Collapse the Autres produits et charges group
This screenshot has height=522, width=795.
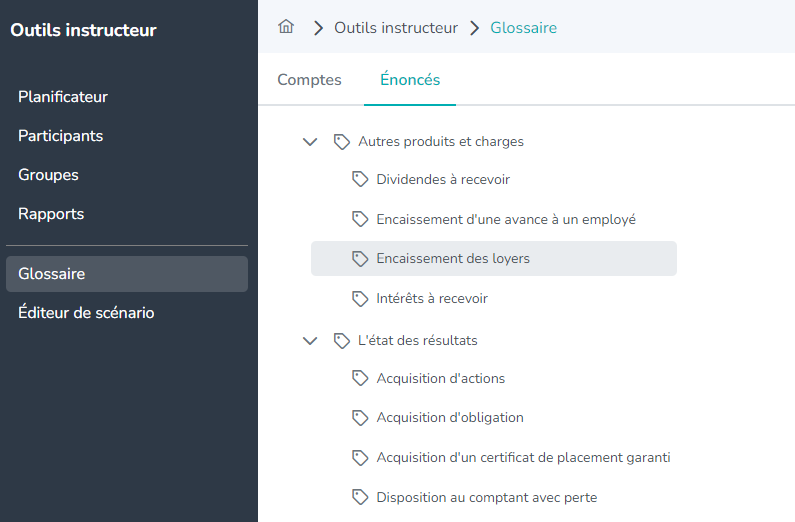coord(310,142)
